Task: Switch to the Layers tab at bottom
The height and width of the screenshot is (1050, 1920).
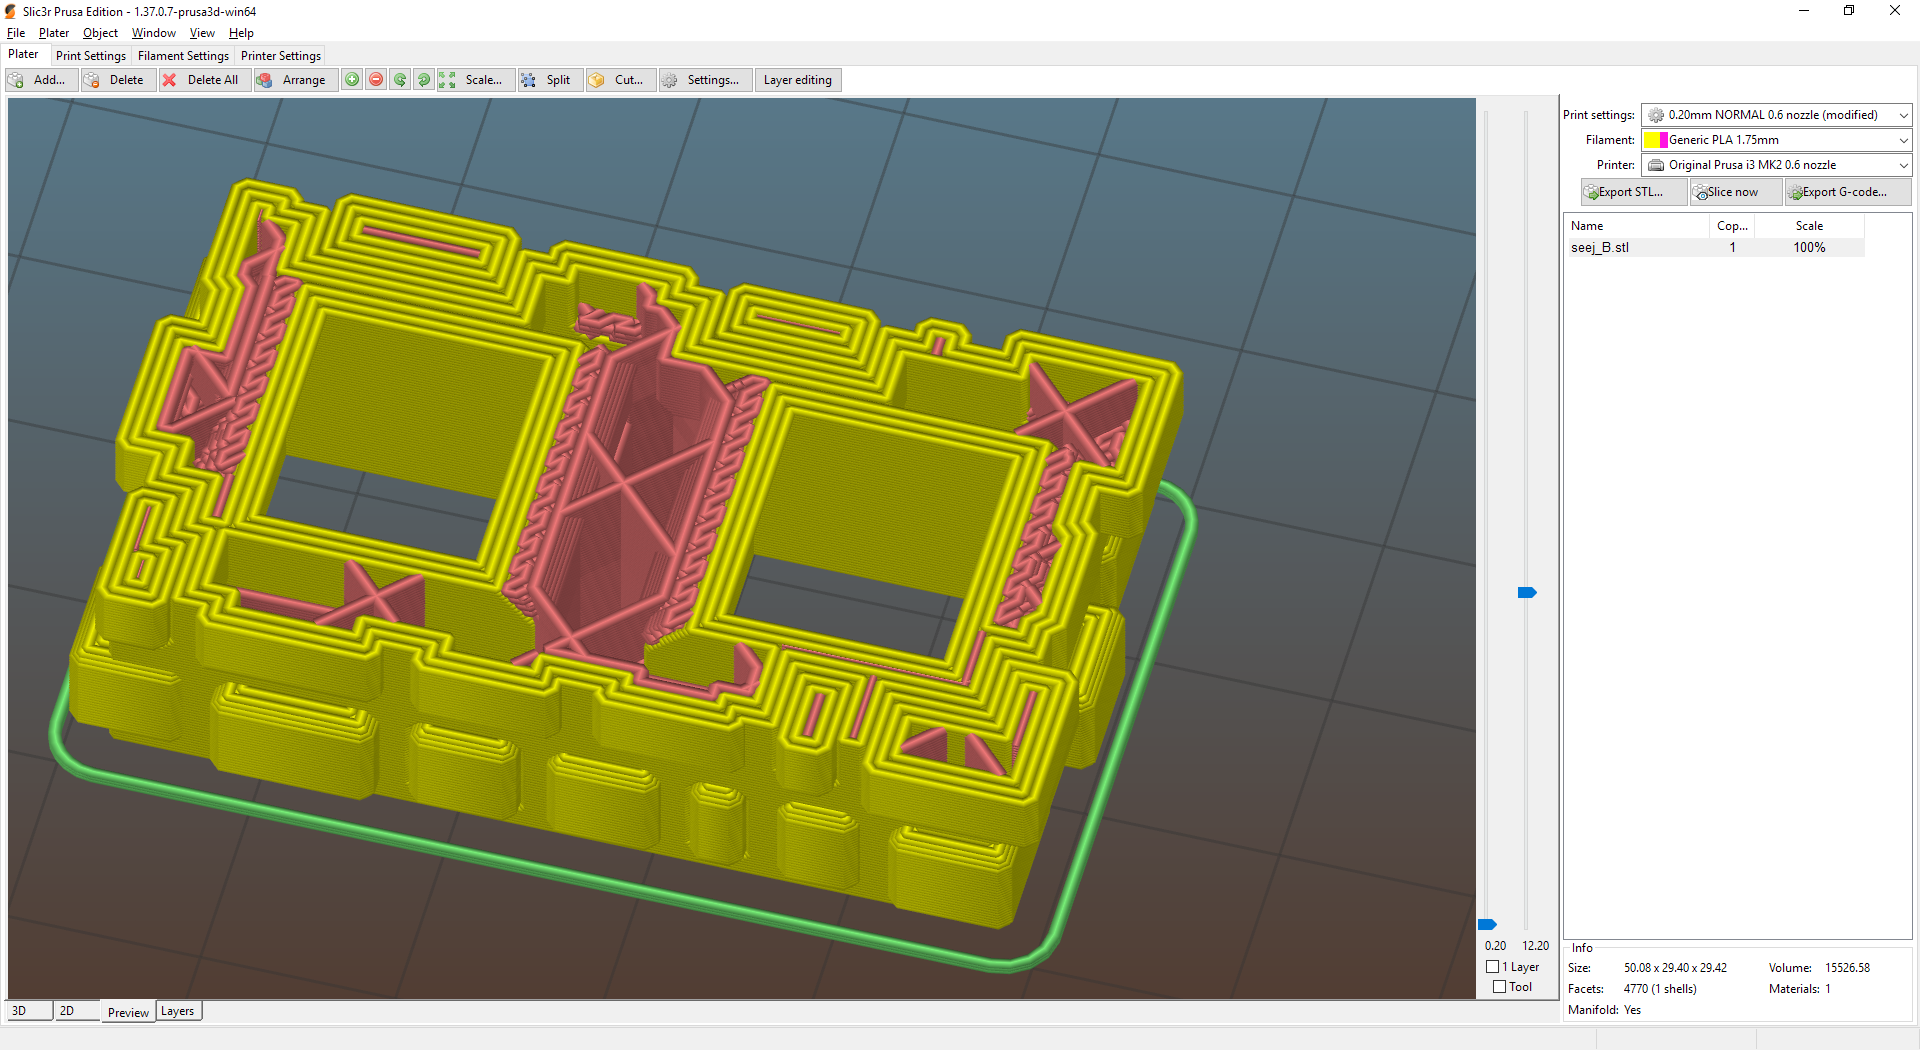Action: [x=178, y=1011]
